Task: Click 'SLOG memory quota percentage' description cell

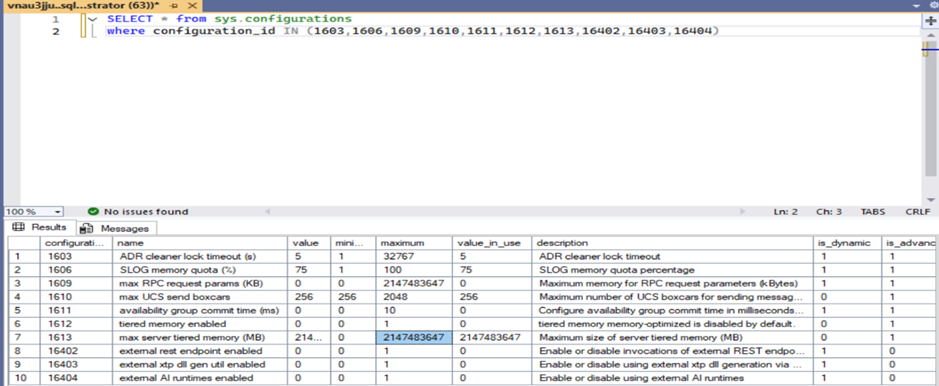Action: coord(673,270)
